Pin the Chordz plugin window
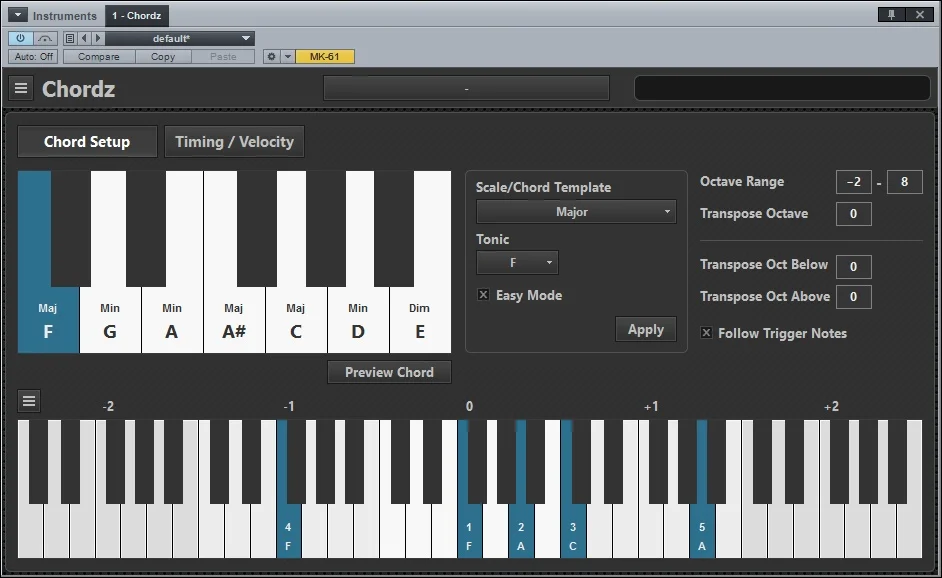The height and width of the screenshot is (578, 942). 892,15
